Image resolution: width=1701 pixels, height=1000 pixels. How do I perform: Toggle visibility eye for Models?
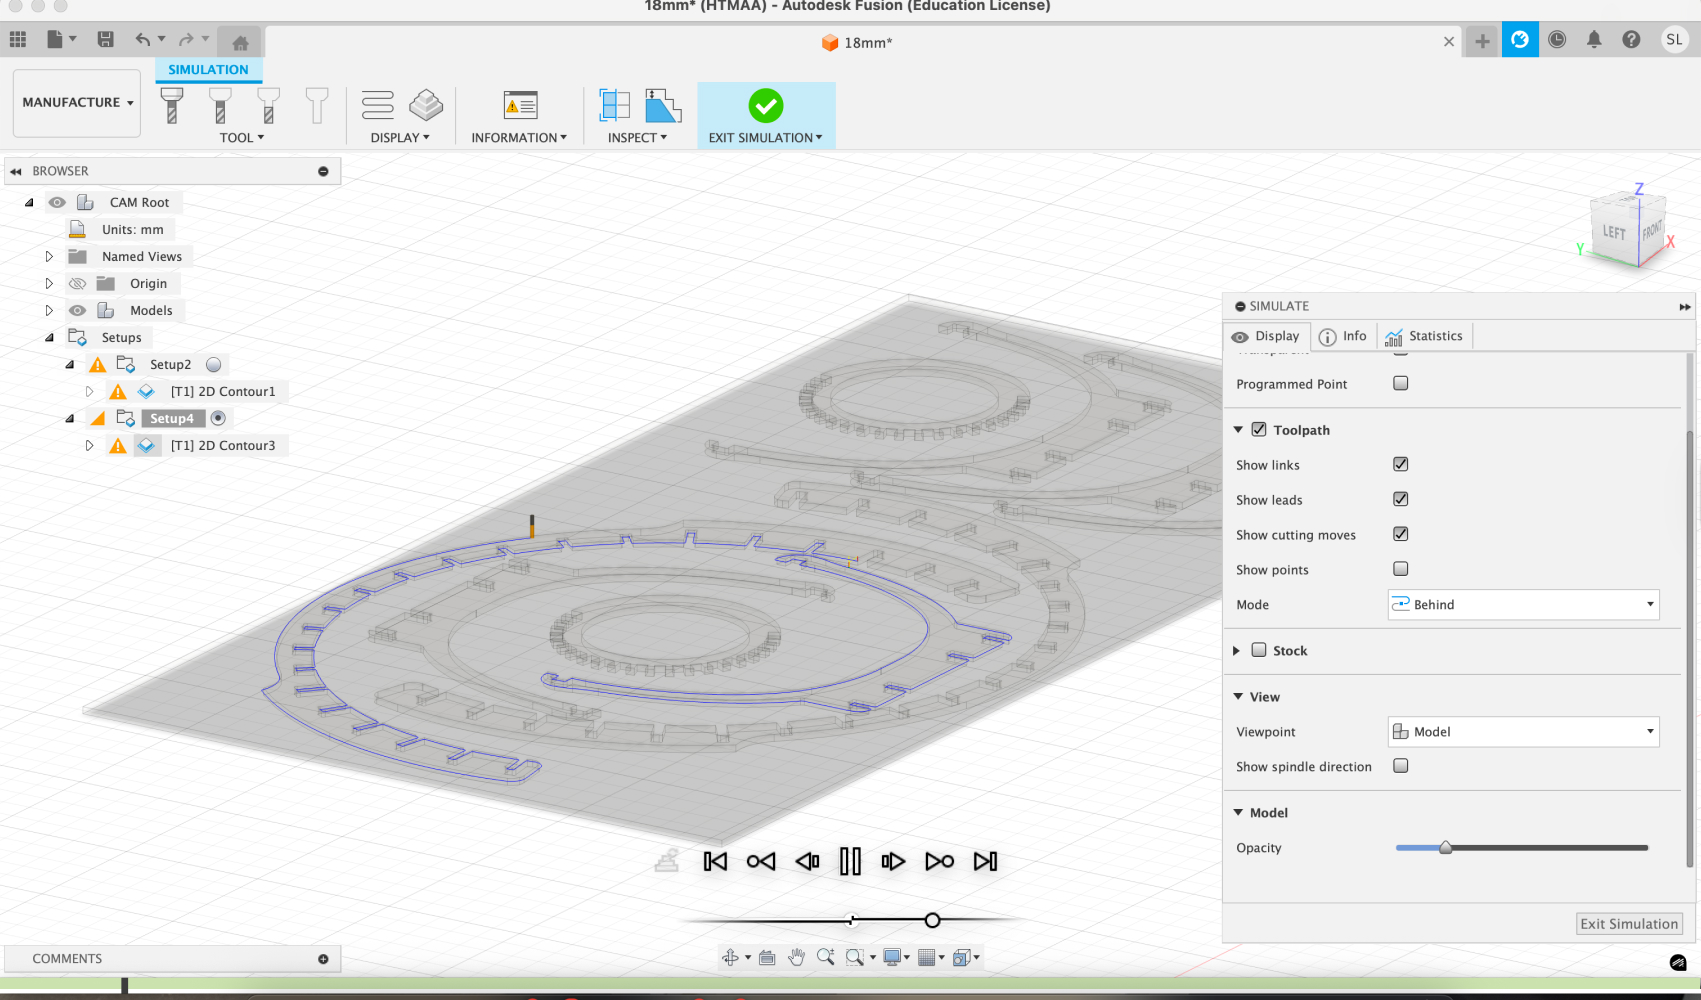[77, 310]
